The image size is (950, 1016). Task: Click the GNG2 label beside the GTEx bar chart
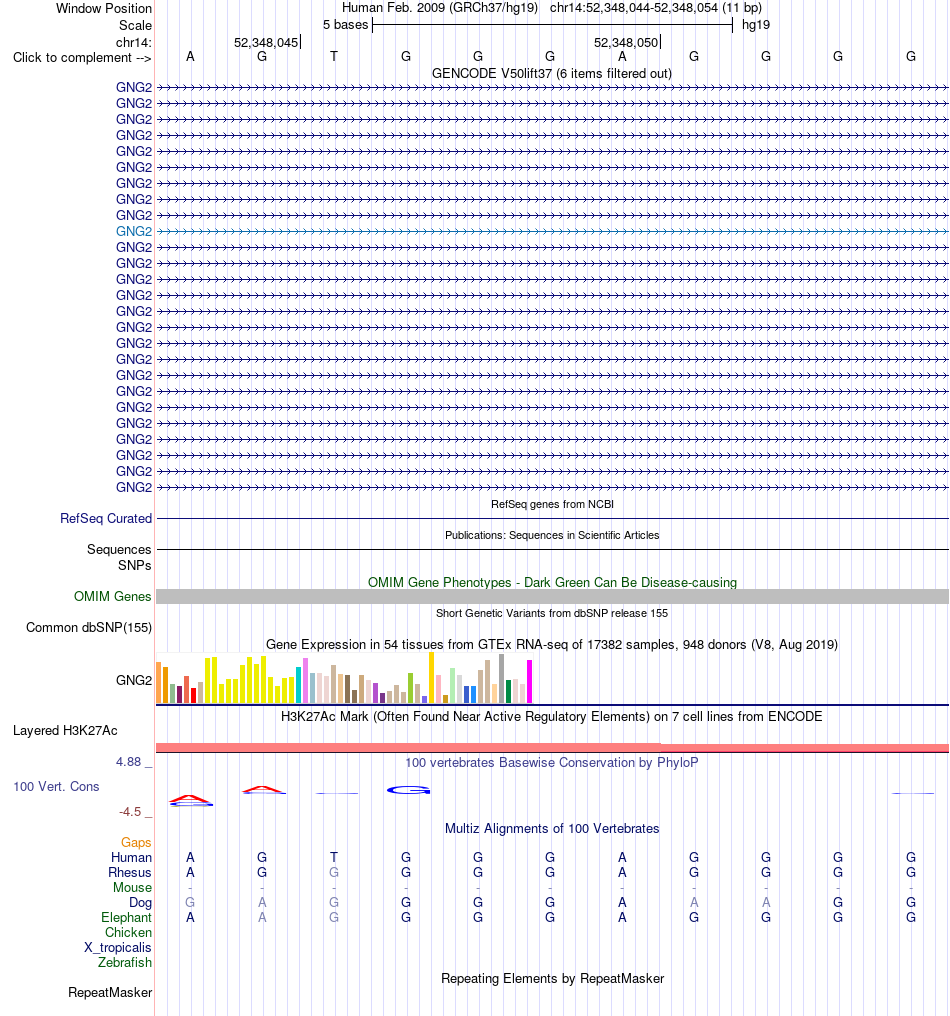(133, 680)
